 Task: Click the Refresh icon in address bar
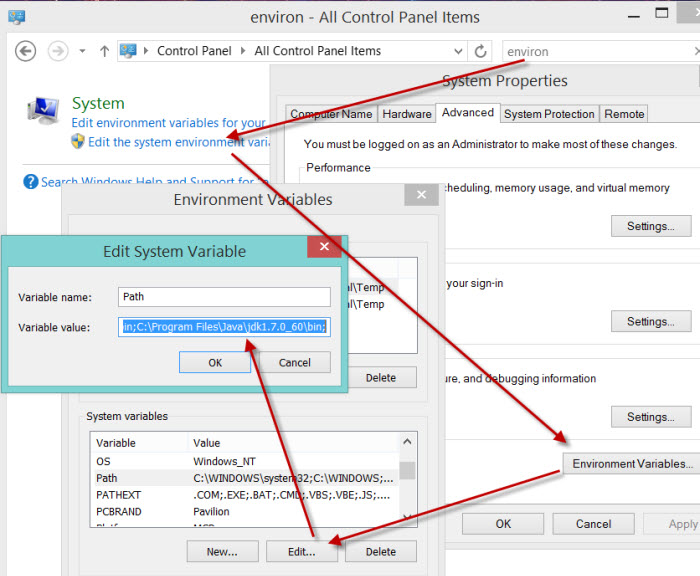click(482, 51)
